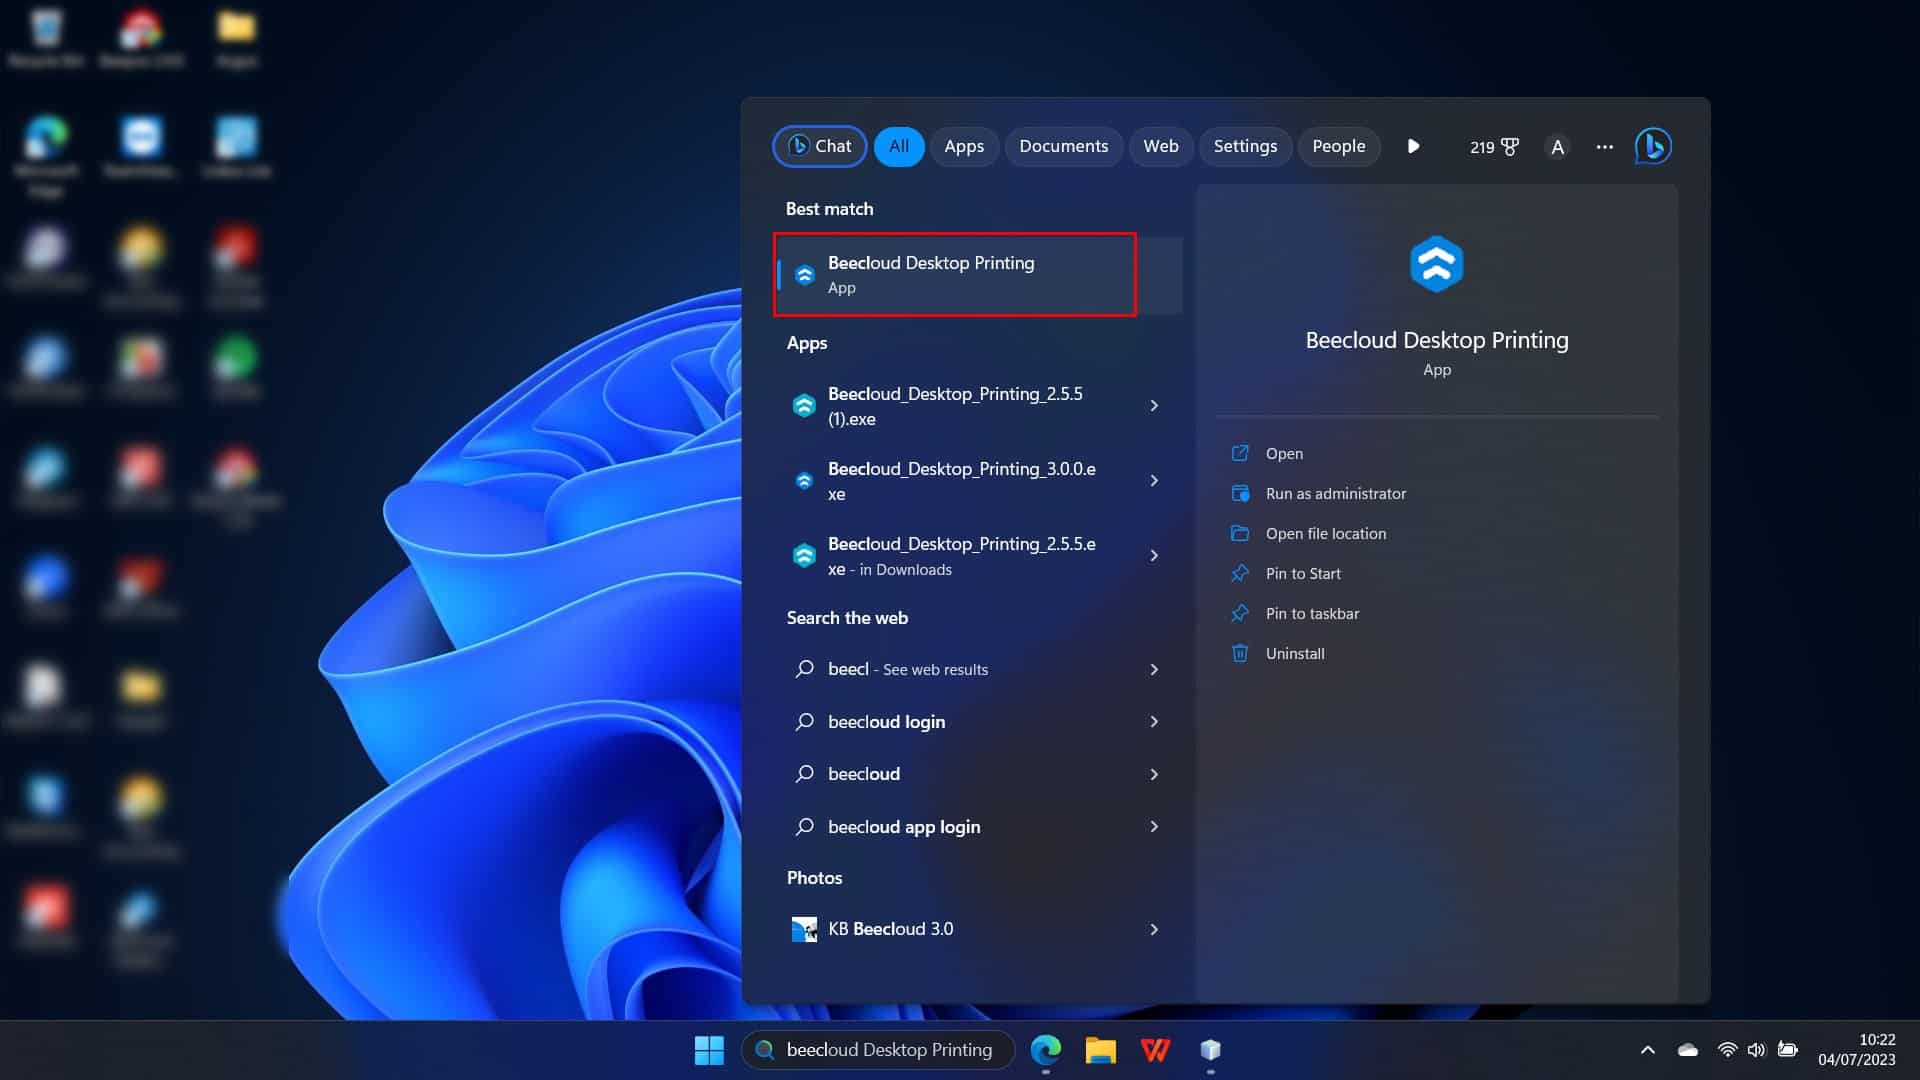Switch to the Settings filter tab
Image resolution: width=1920 pixels, height=1080 pixels.
(1245, 146)
